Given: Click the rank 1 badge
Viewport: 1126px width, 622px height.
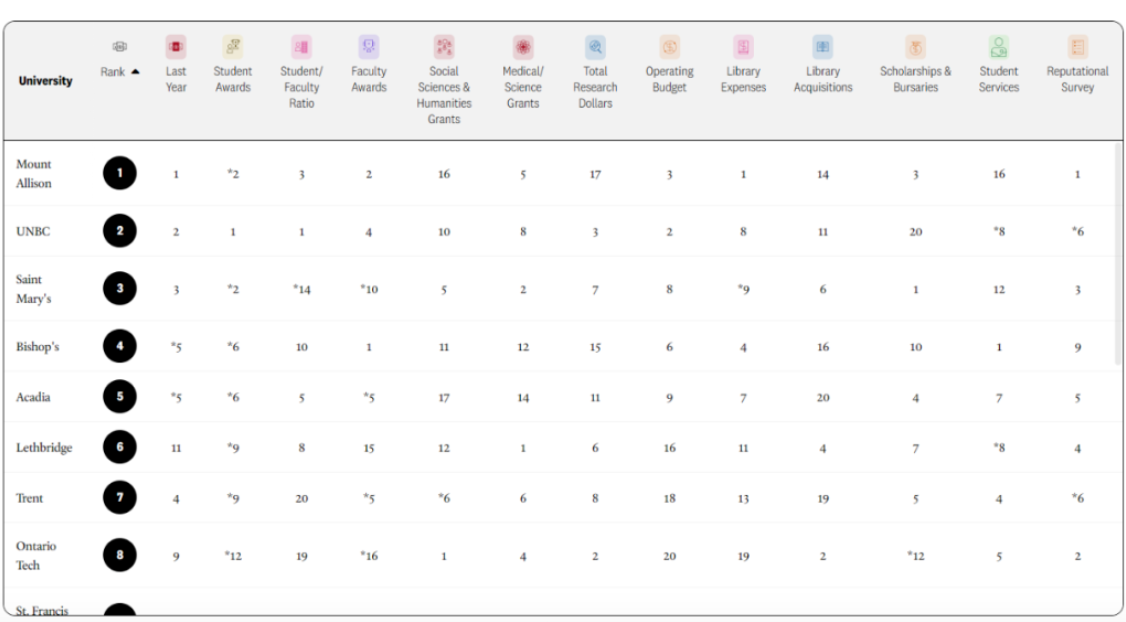Looking at the screenshot, I should pyautogui.click(x=120, y=174).
